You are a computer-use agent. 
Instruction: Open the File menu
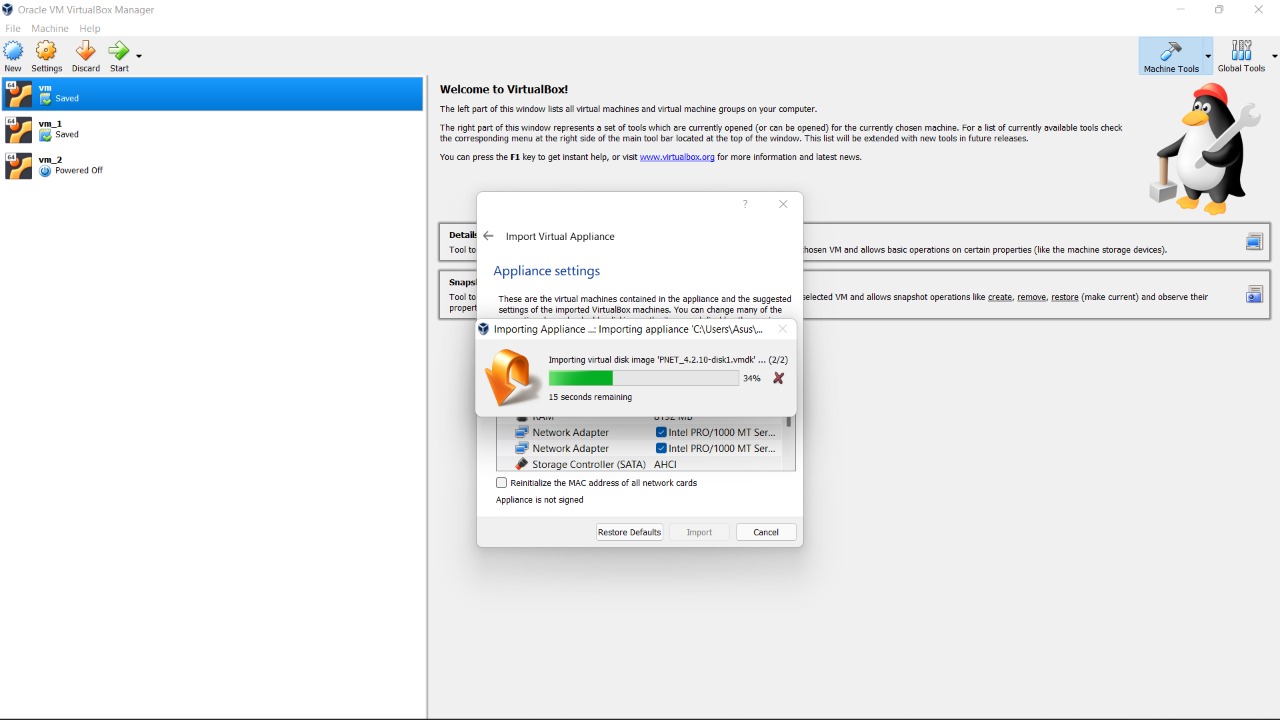click(x=13, y=29)
